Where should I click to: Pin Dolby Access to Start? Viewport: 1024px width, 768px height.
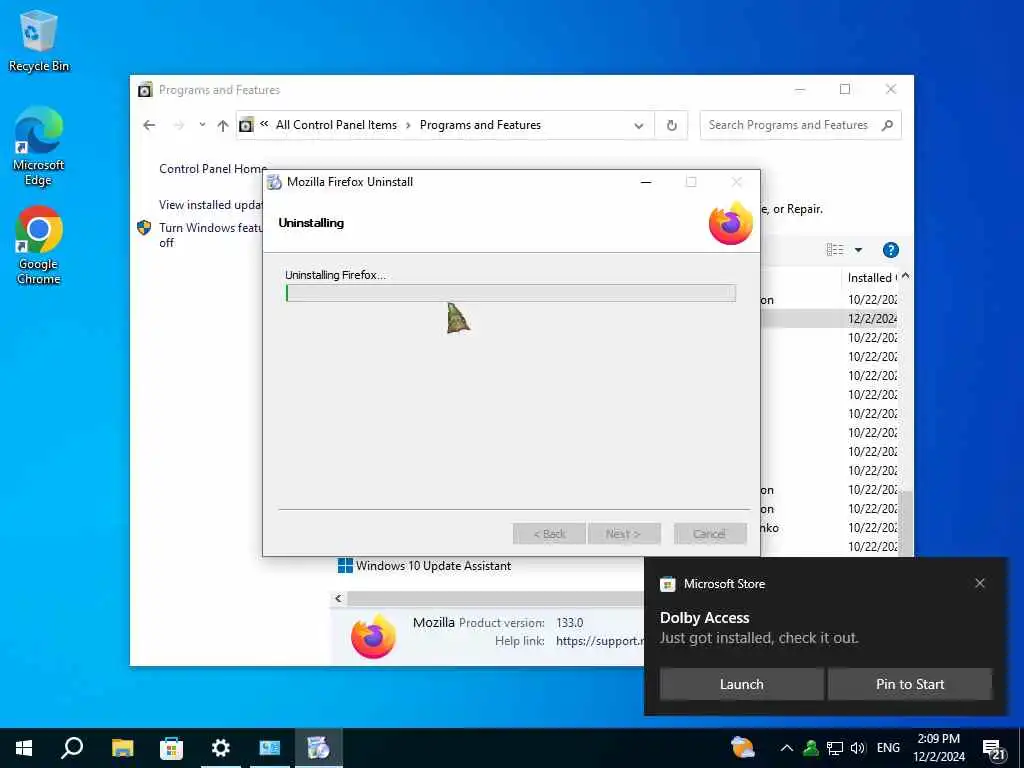point(910,684)
